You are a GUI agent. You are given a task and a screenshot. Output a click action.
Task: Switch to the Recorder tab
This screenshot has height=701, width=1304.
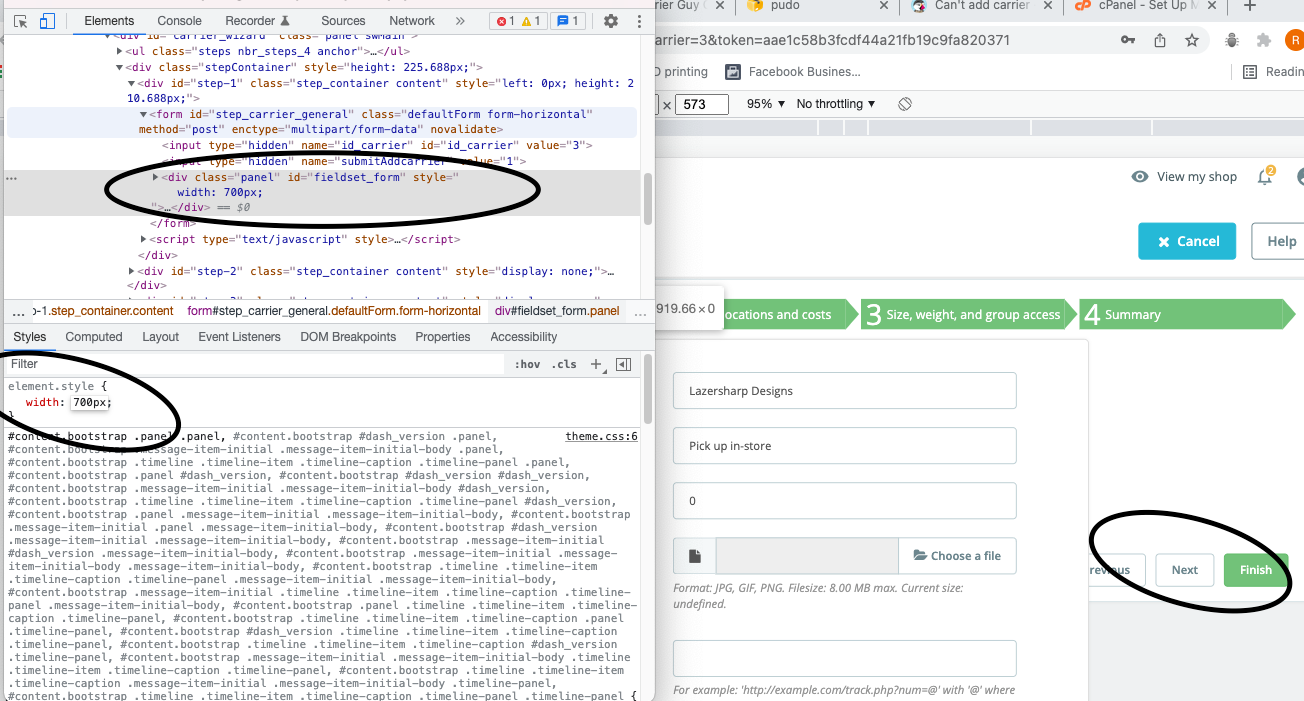pyautogui.click(x=258, y=21)
